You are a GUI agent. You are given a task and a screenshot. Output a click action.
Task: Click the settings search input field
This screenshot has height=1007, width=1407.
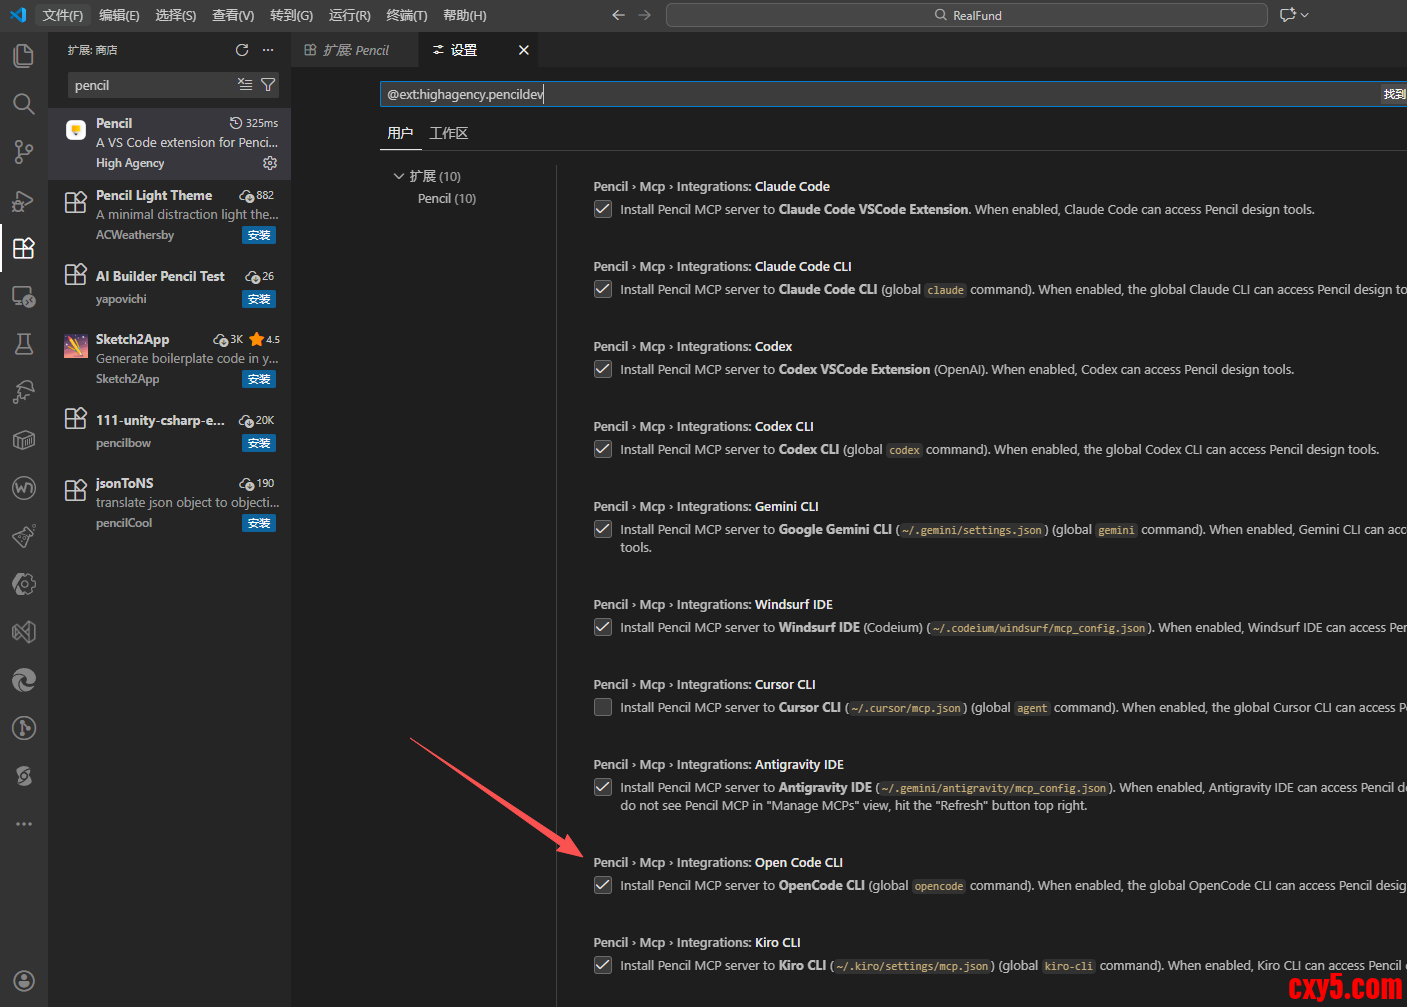pyautogui.click(x=880, y=94)
